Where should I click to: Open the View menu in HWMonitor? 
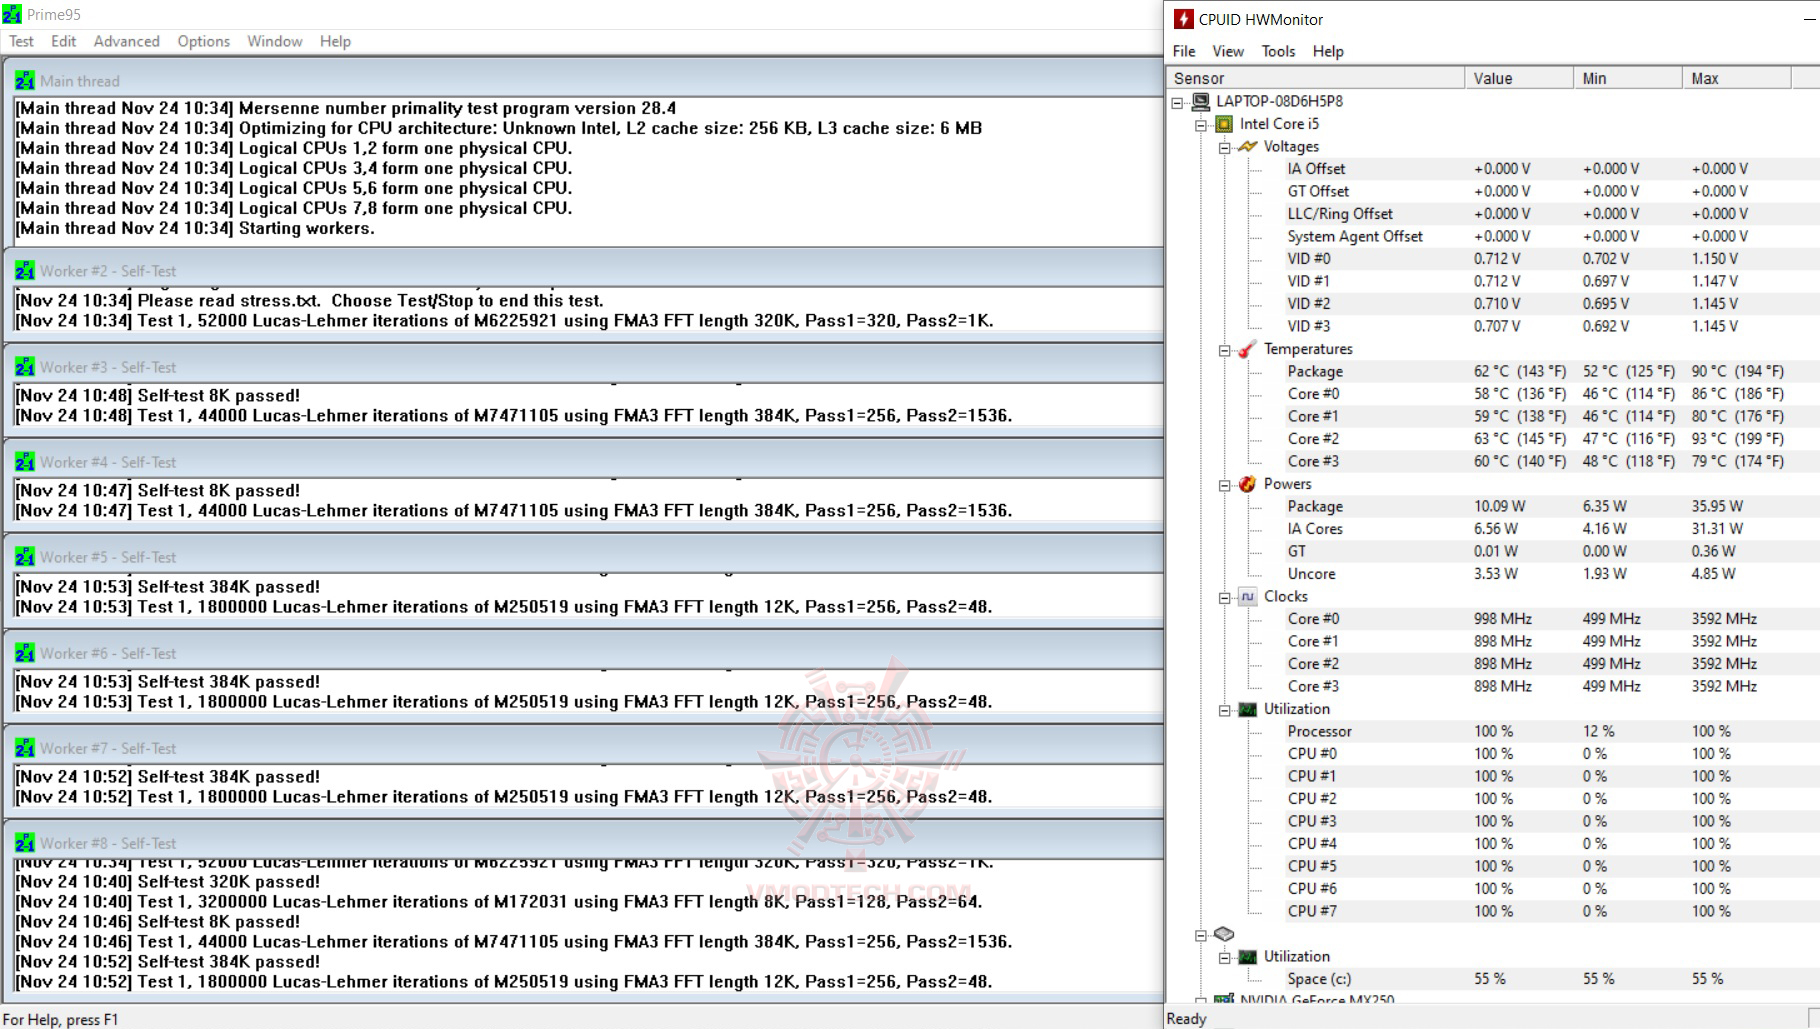[x=1228, y=51]
